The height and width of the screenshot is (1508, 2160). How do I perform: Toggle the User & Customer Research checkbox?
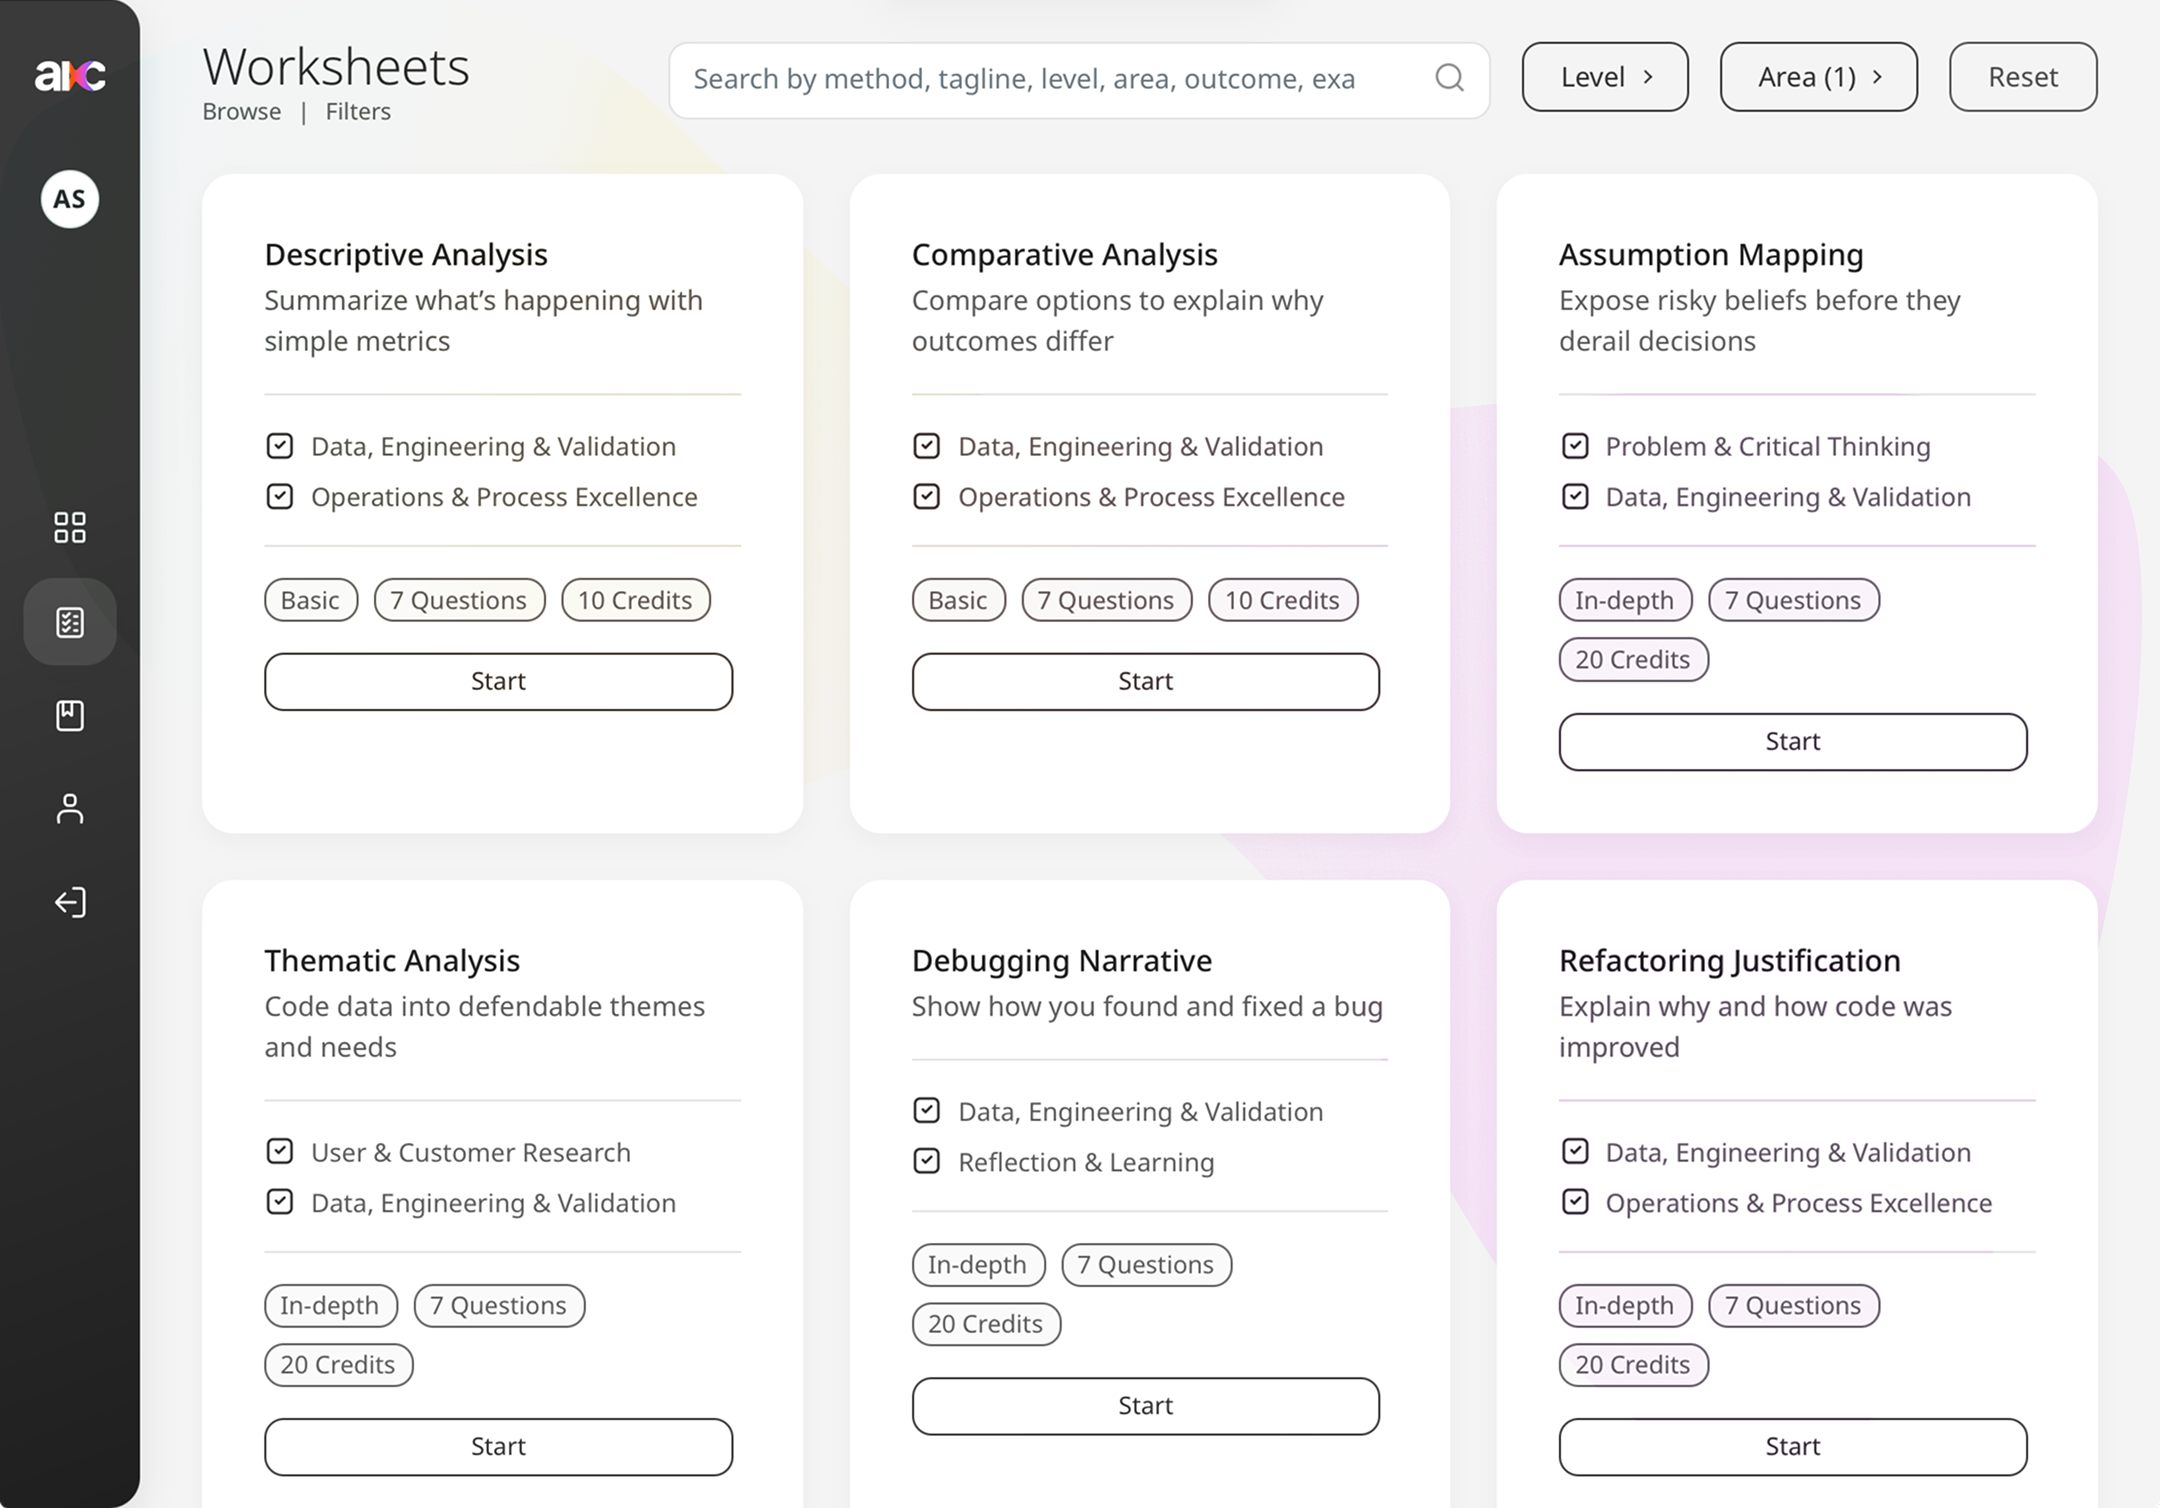point(280,1151)
